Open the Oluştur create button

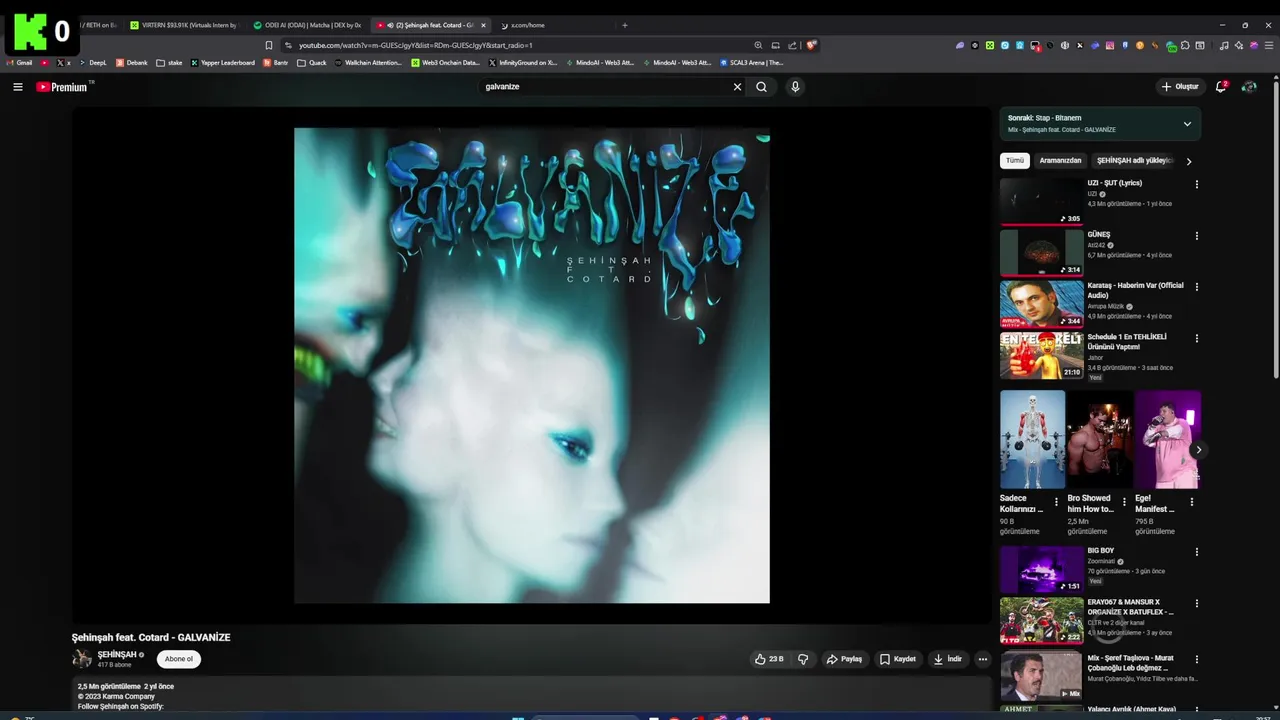[x=1181, y=87]
